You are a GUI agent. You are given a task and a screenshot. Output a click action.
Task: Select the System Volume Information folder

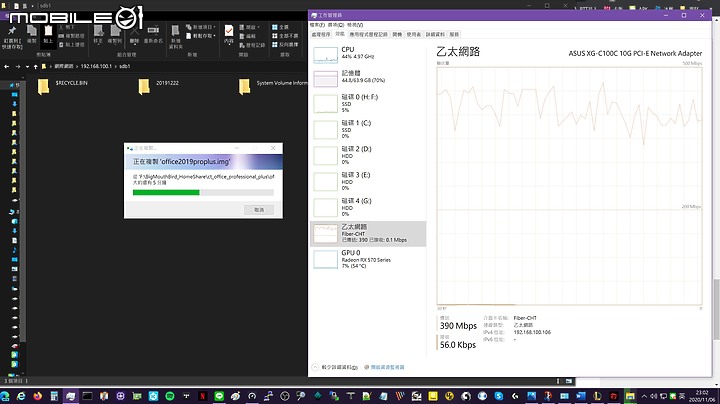pyautogui.click(x=273, y=85)
